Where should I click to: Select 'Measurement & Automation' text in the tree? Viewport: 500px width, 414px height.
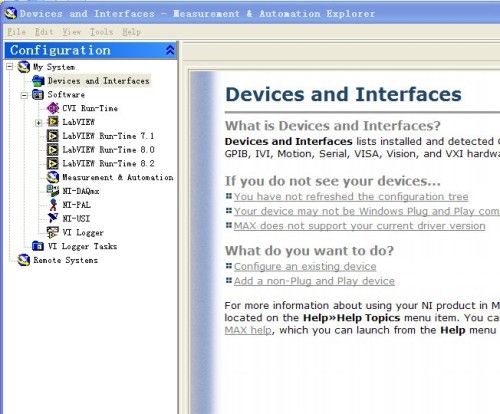[118, 177]
